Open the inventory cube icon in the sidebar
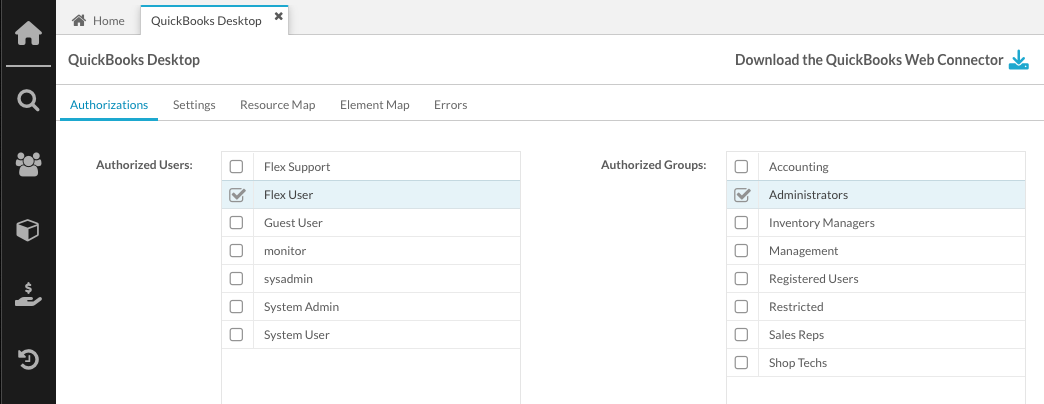 click(x=28, y=230)
